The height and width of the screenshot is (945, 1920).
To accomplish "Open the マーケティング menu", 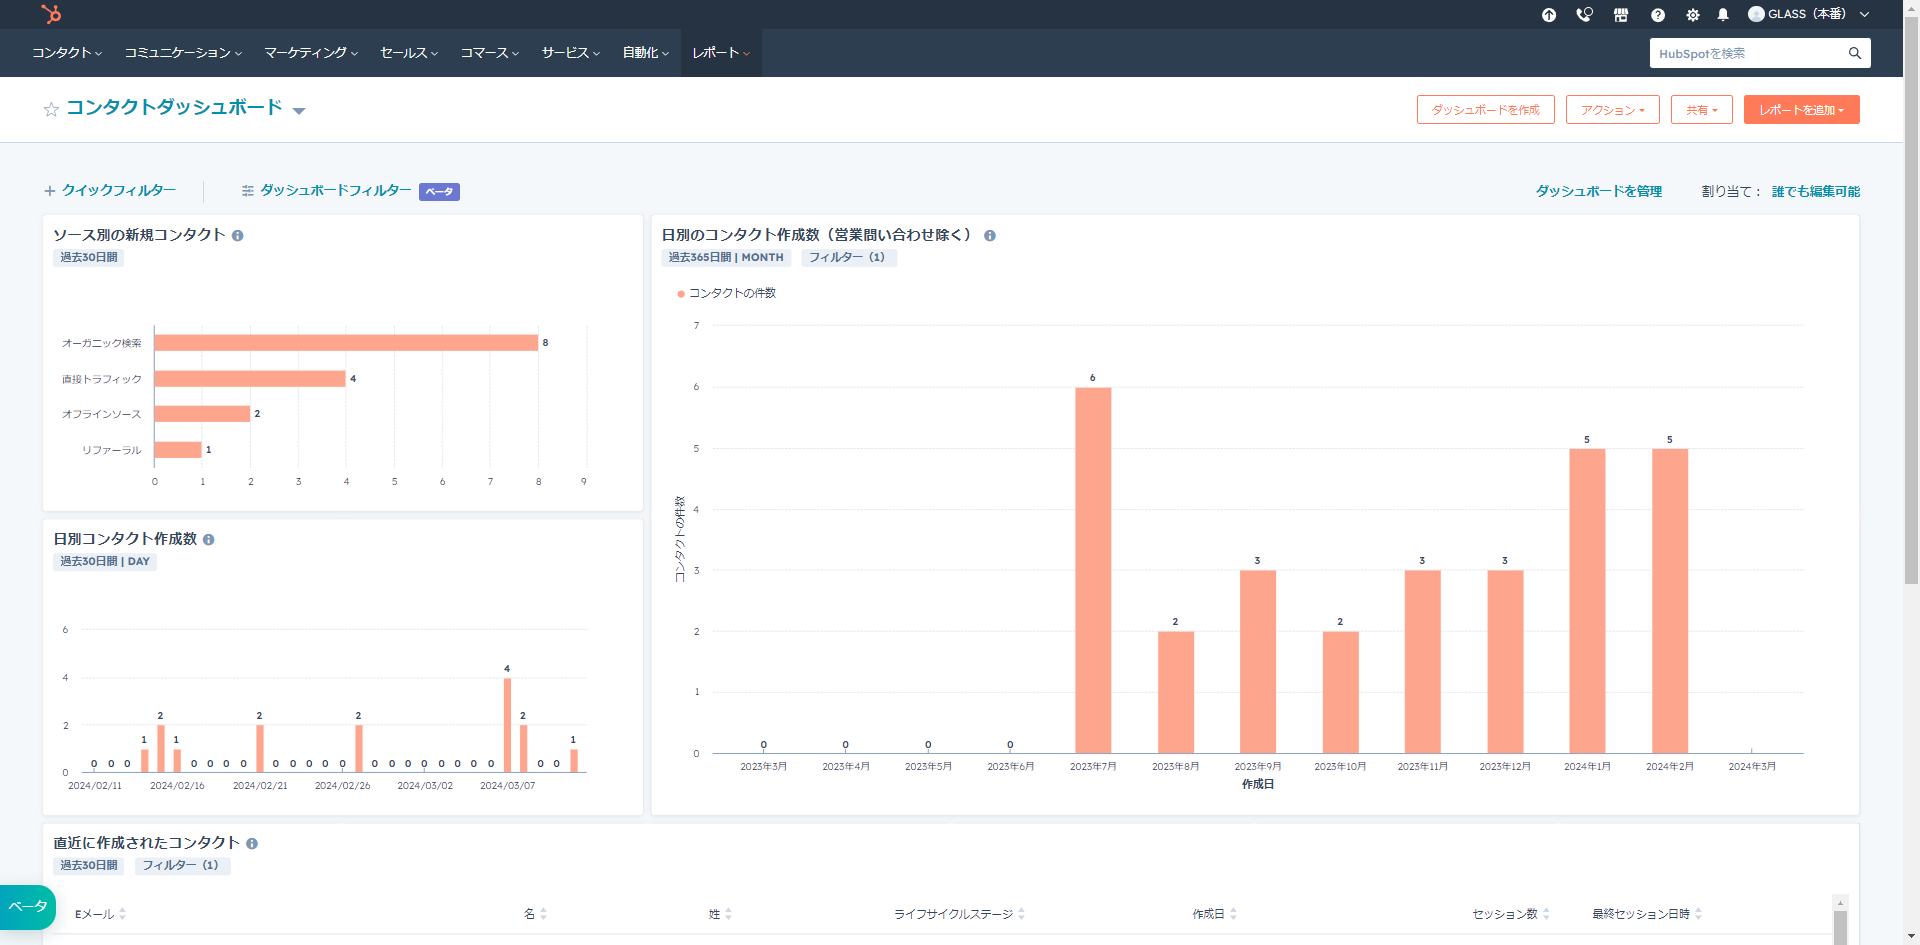I will tap(310, 53).
